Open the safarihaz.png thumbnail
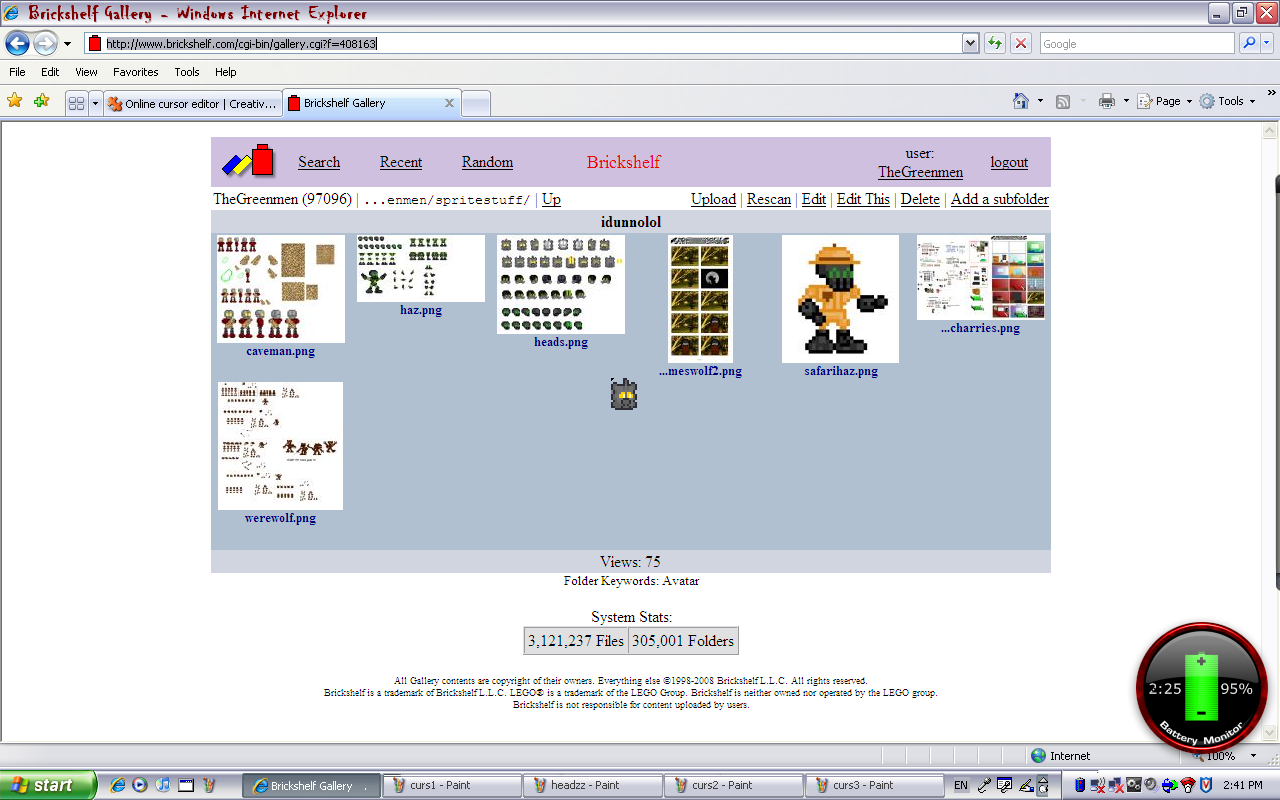Screen dimensions: 1280x800 click(840, 298)
